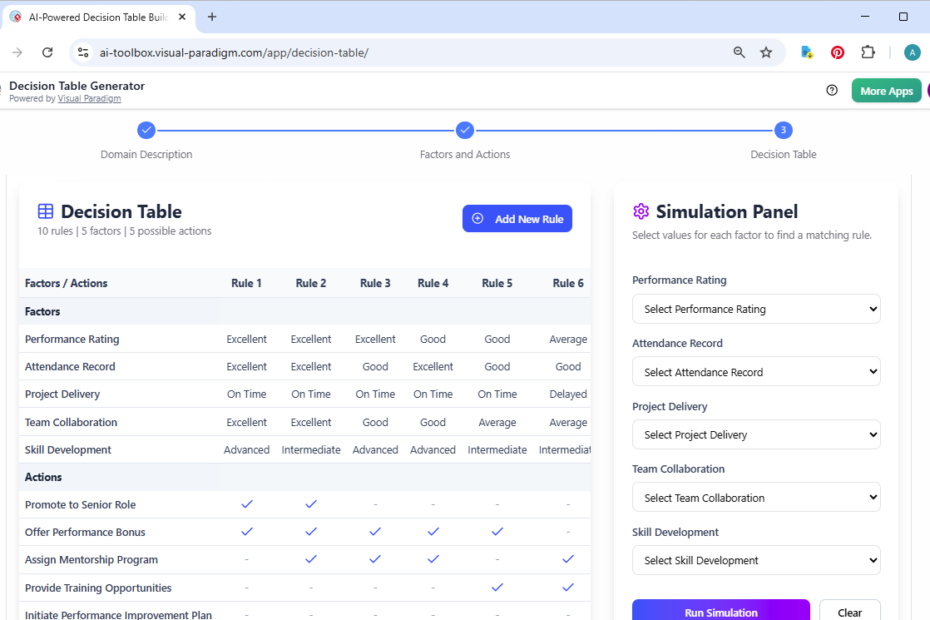Open the Pinterest extension icon
The width and height of the screenshot is (930, 620).
837,52
